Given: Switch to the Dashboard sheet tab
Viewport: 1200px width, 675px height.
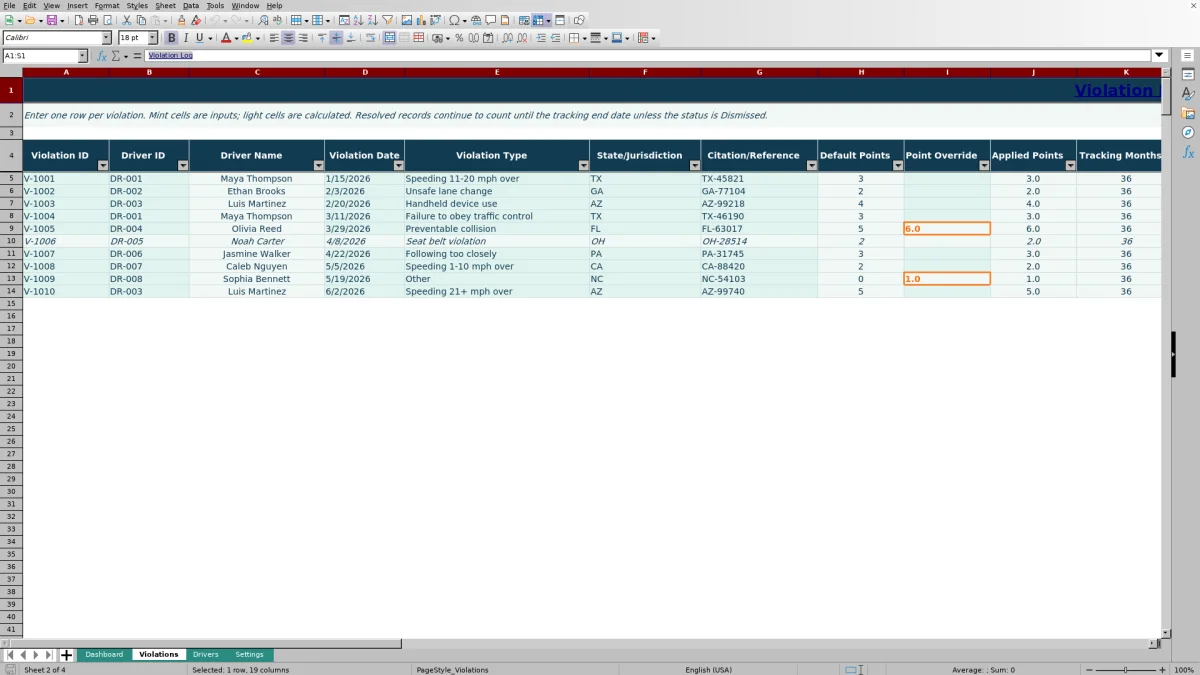Looking at the screenshot, I should [x=104, y=655].
